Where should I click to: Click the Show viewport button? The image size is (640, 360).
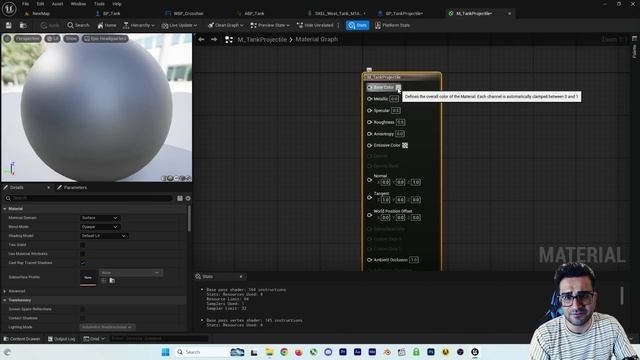[71, 38]
